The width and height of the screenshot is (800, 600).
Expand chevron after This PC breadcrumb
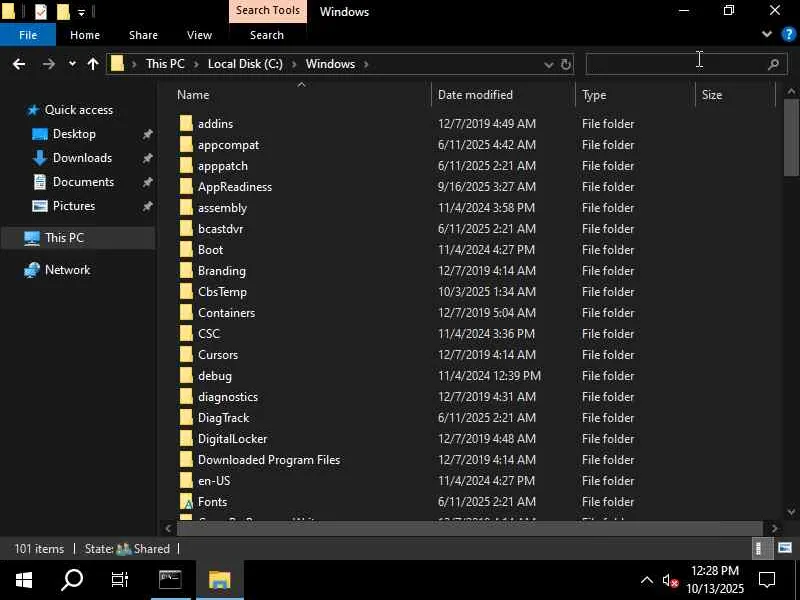pyautogui.click(x=196, y=64)
